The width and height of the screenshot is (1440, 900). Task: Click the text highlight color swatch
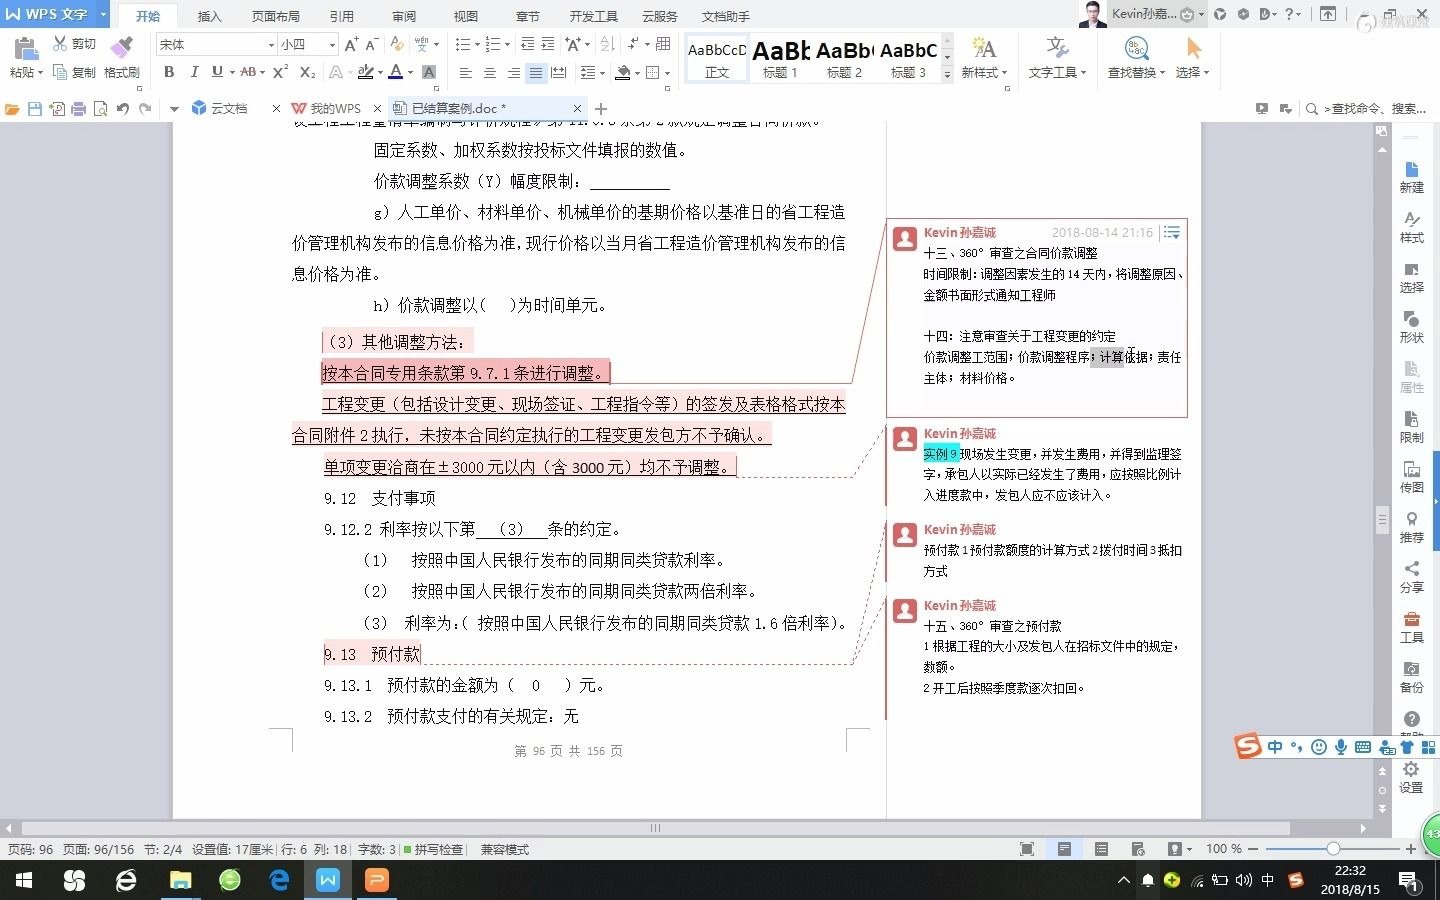coord(365,72)
